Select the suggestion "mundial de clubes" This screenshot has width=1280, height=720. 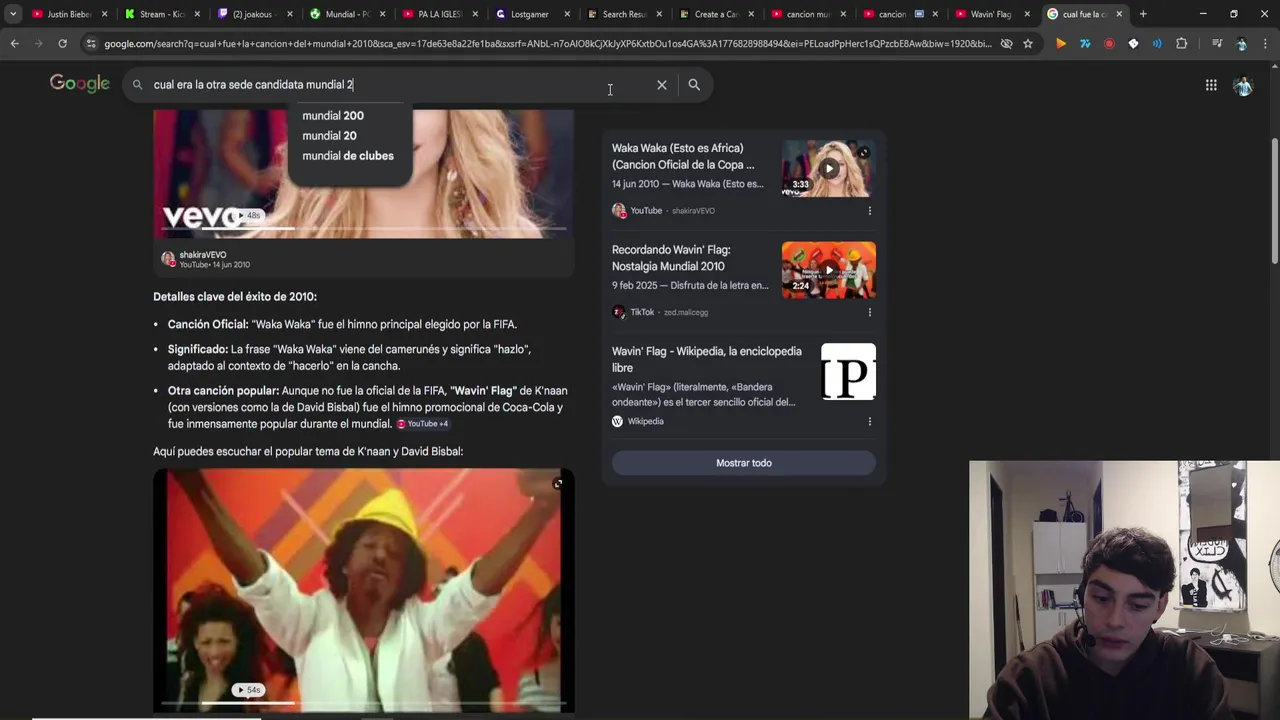coord(348,156)
